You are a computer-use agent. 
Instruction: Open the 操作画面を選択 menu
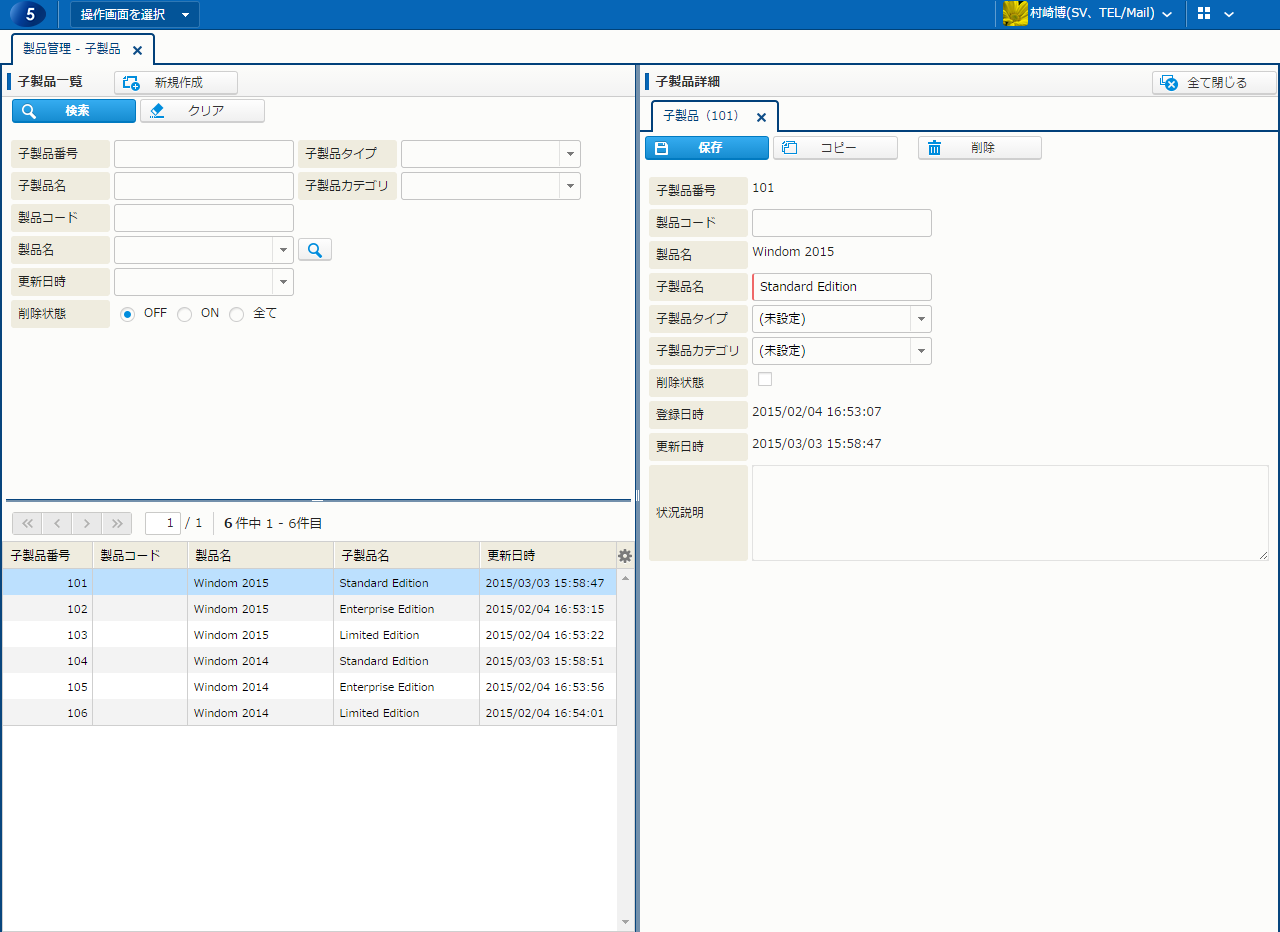[x=134, y=14]
